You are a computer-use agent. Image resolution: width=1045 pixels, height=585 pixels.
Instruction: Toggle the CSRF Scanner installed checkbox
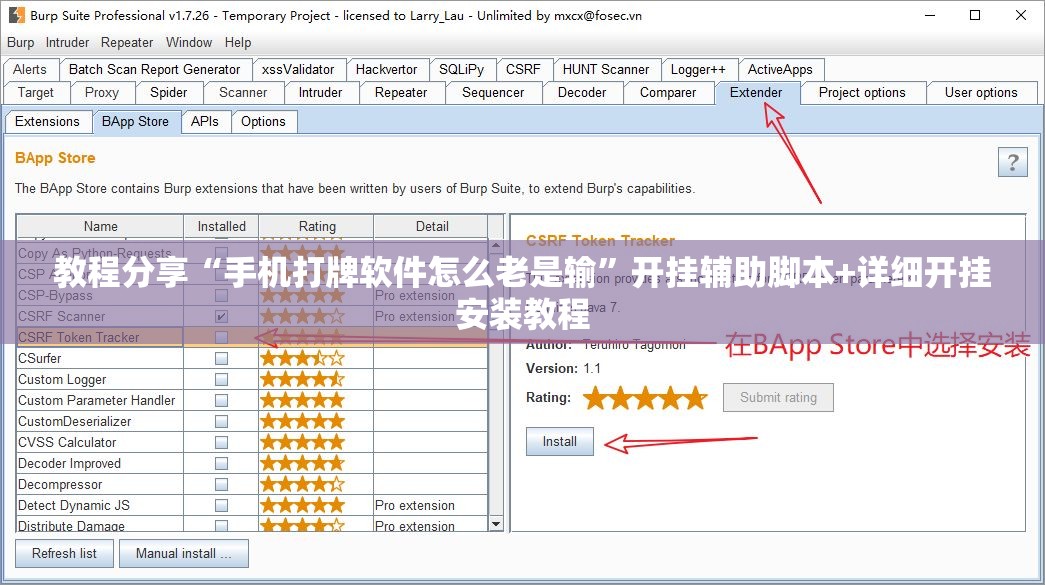(221, 316)
